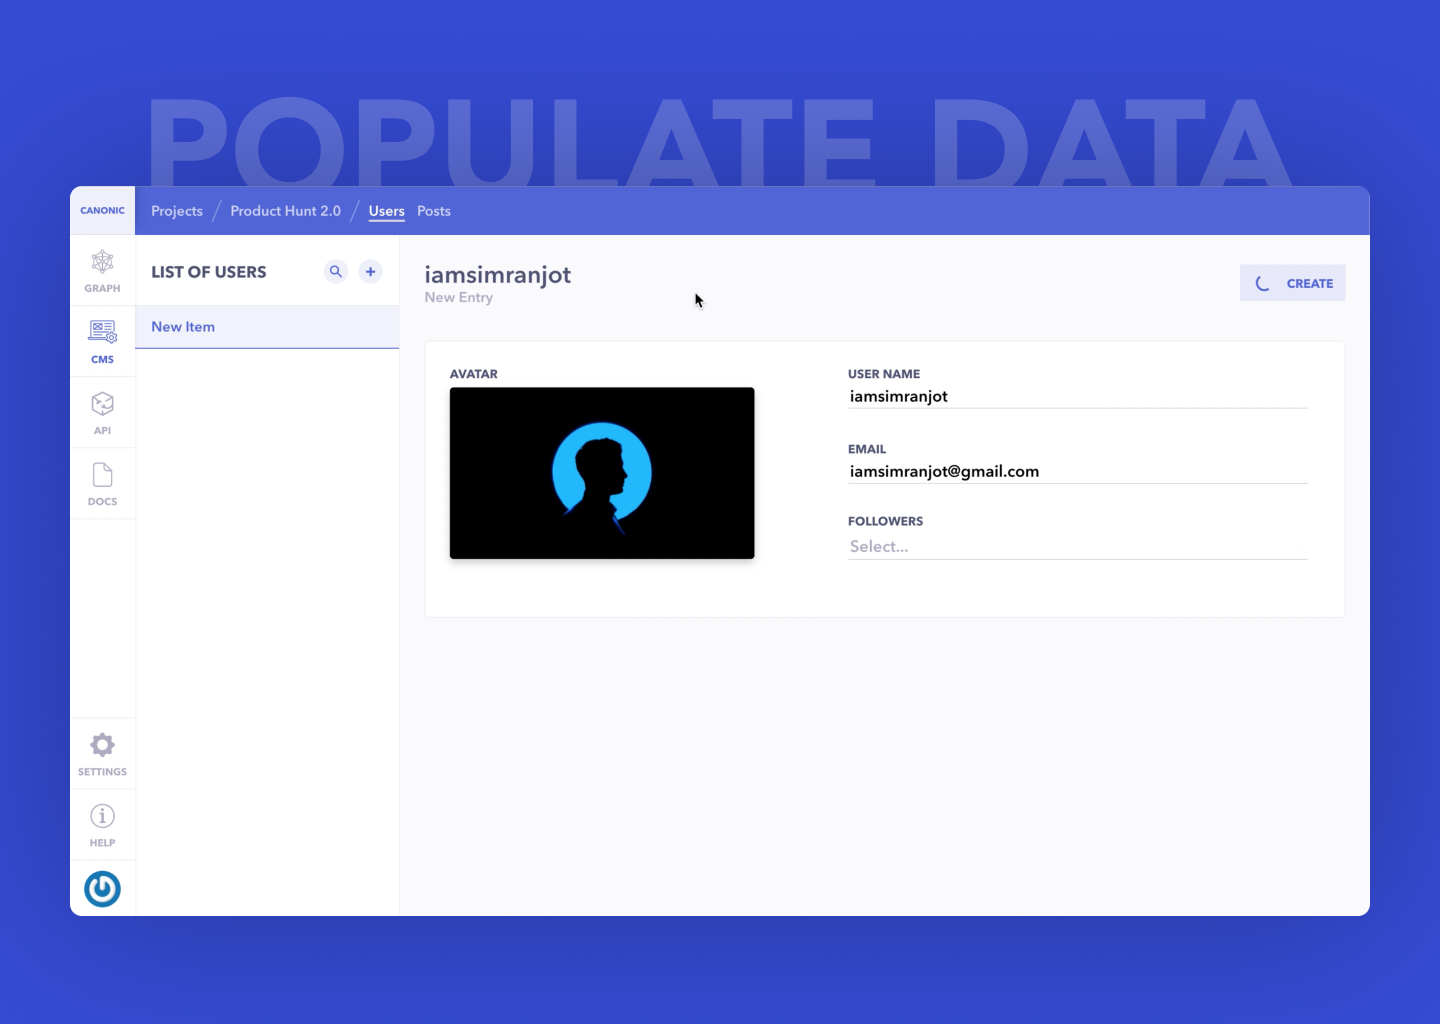Viewport: 1440px width, 1024px height.
Task: Open the Graph section in sidebar
Action: coord(102,271)
